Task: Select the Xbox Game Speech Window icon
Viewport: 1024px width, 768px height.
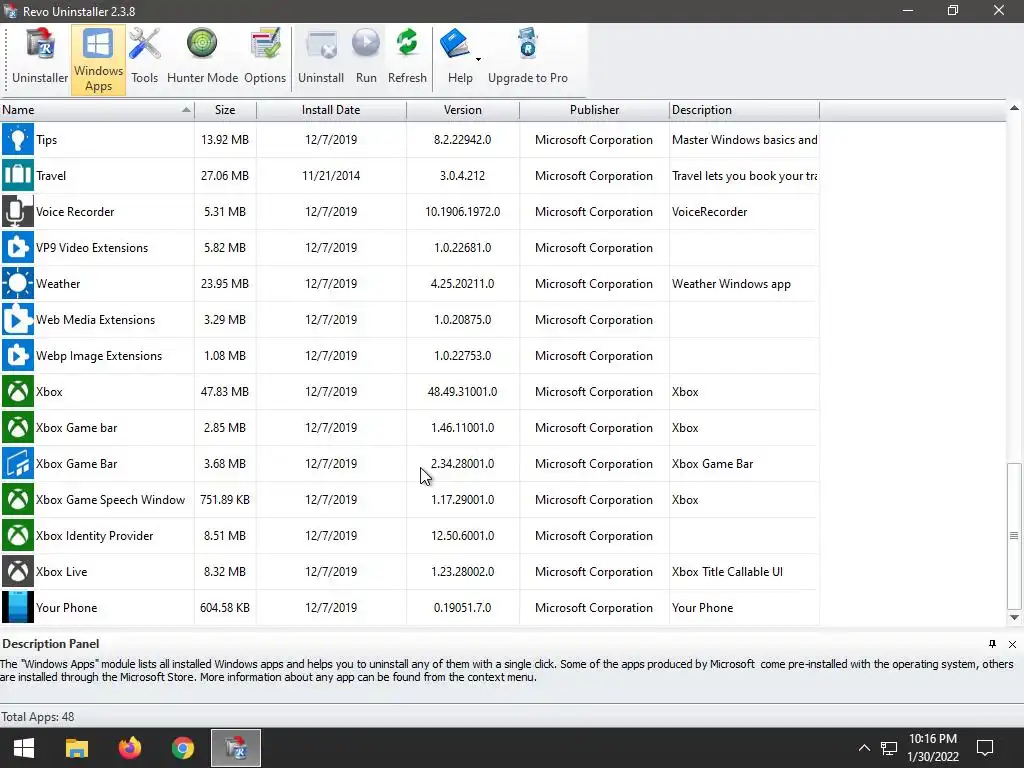Action: pos(18,499)
